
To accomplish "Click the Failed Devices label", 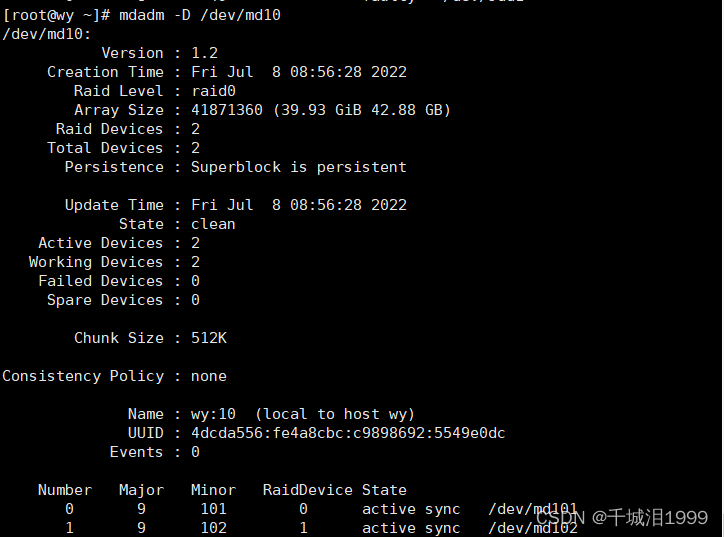I will [x=100, y=281].
